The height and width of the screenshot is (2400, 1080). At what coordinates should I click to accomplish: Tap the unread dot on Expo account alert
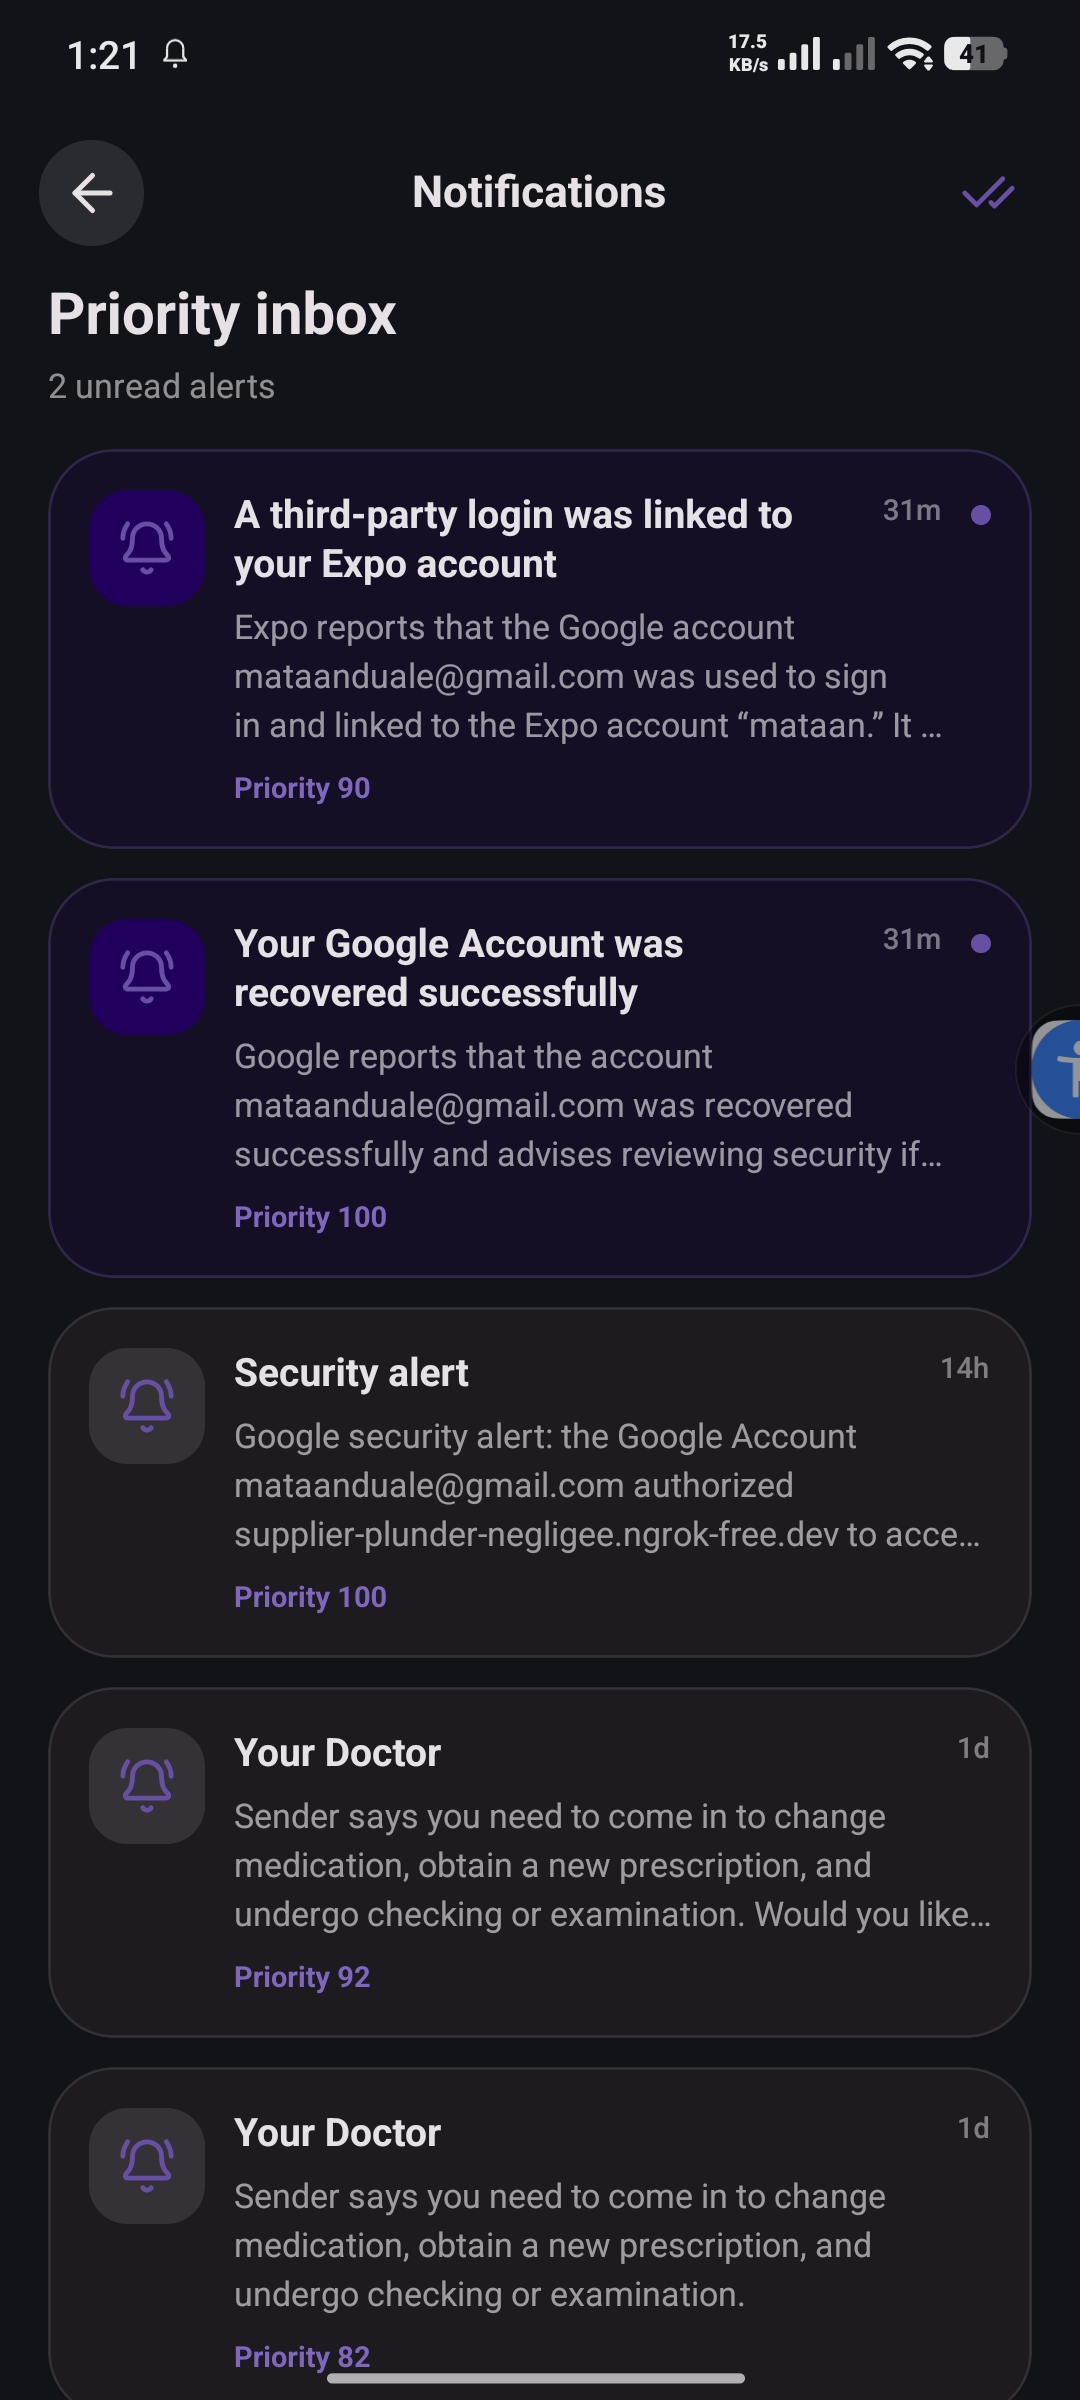click(x=981, y=514)
